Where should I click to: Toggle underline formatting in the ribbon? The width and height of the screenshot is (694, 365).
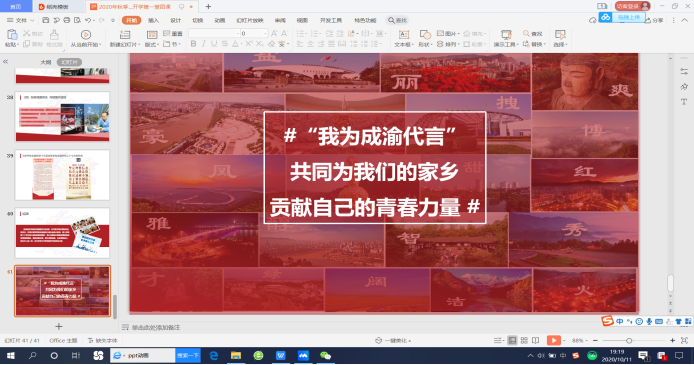[214, 44]
